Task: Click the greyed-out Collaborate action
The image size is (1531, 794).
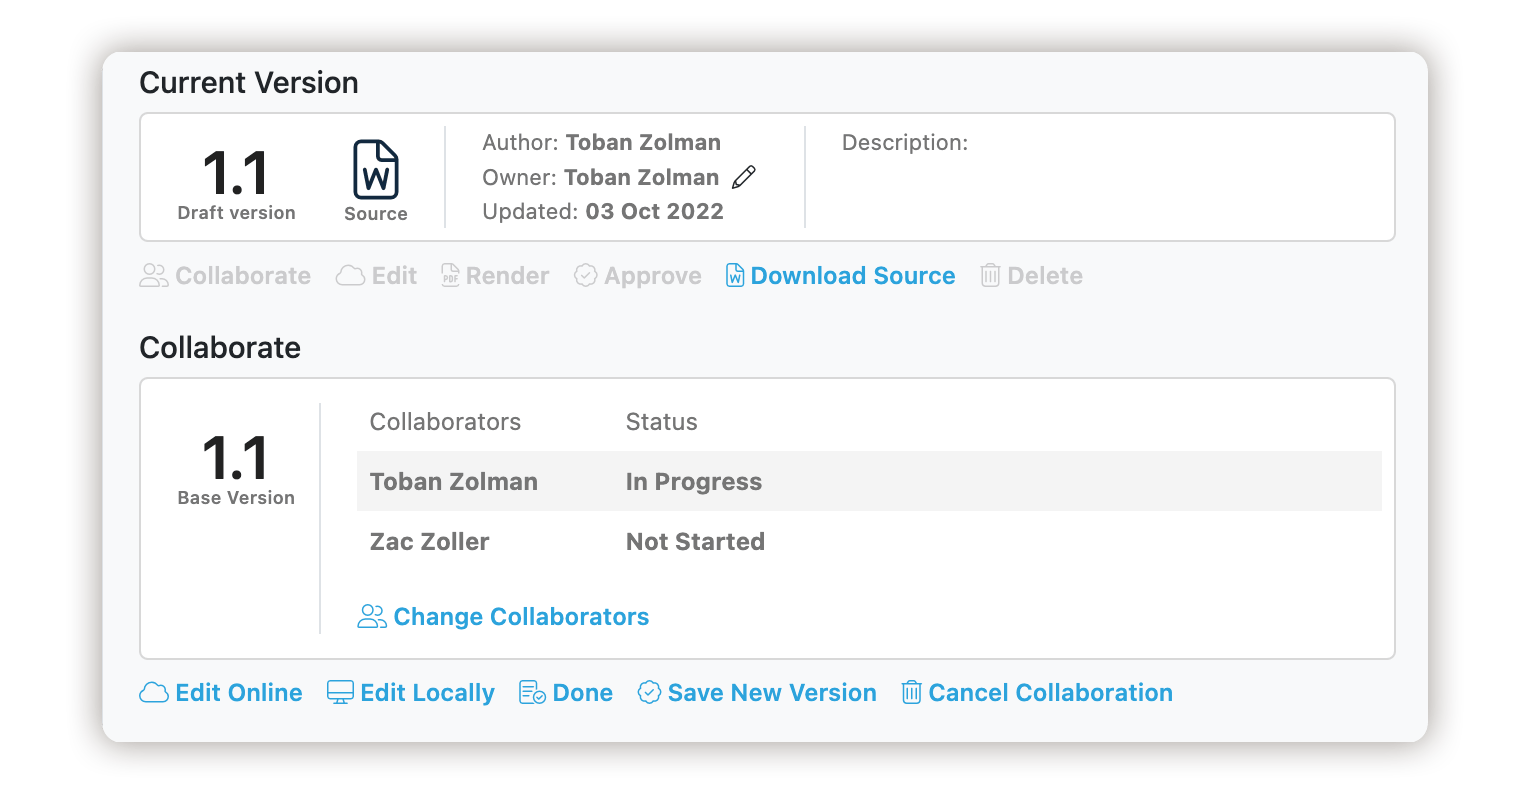Action: point(225,276)
